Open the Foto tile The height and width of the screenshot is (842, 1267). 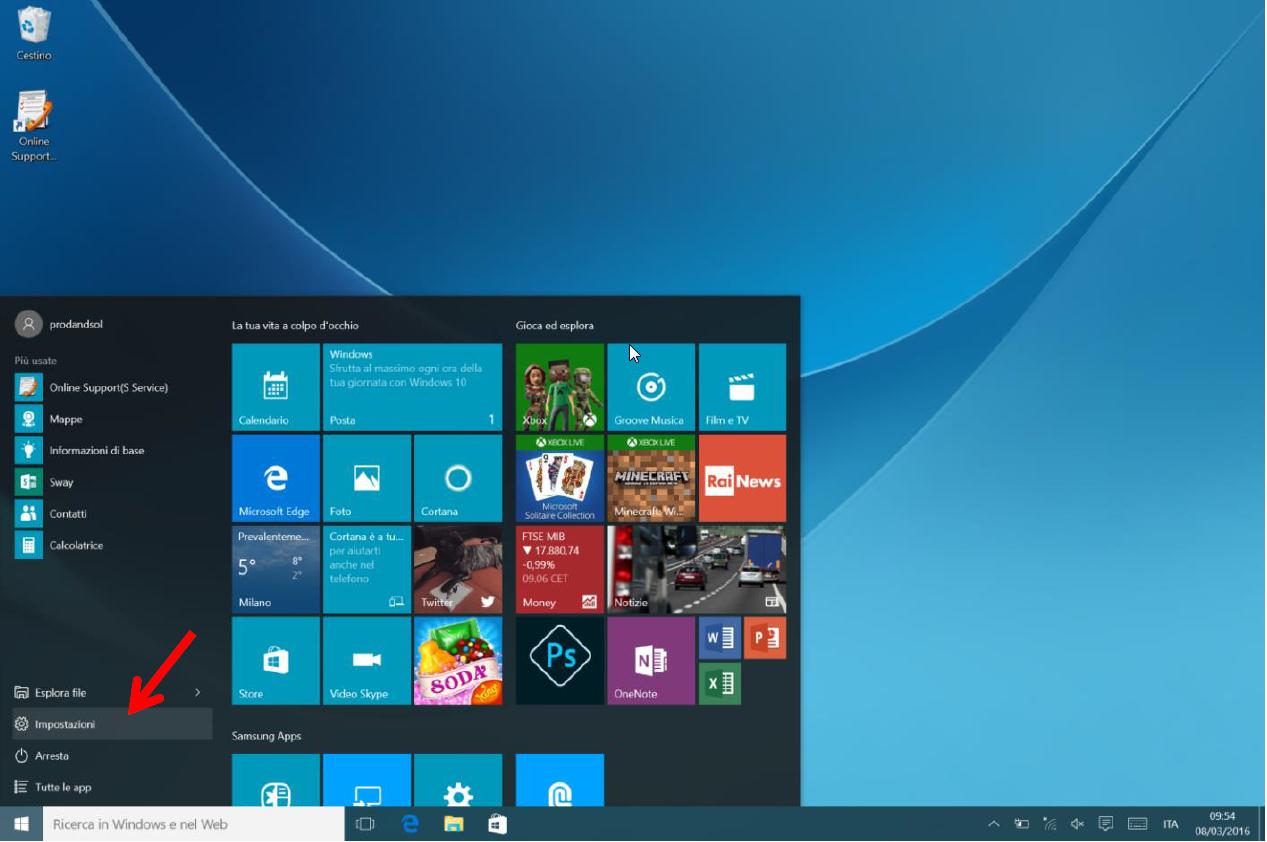pos(367,478)
